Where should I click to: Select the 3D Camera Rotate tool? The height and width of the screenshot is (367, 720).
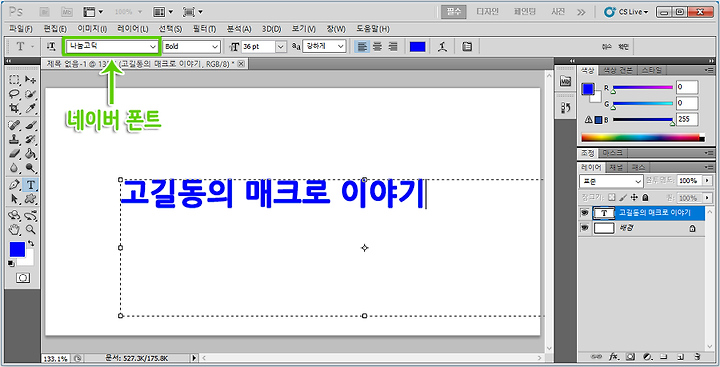[x=31, y=215]
